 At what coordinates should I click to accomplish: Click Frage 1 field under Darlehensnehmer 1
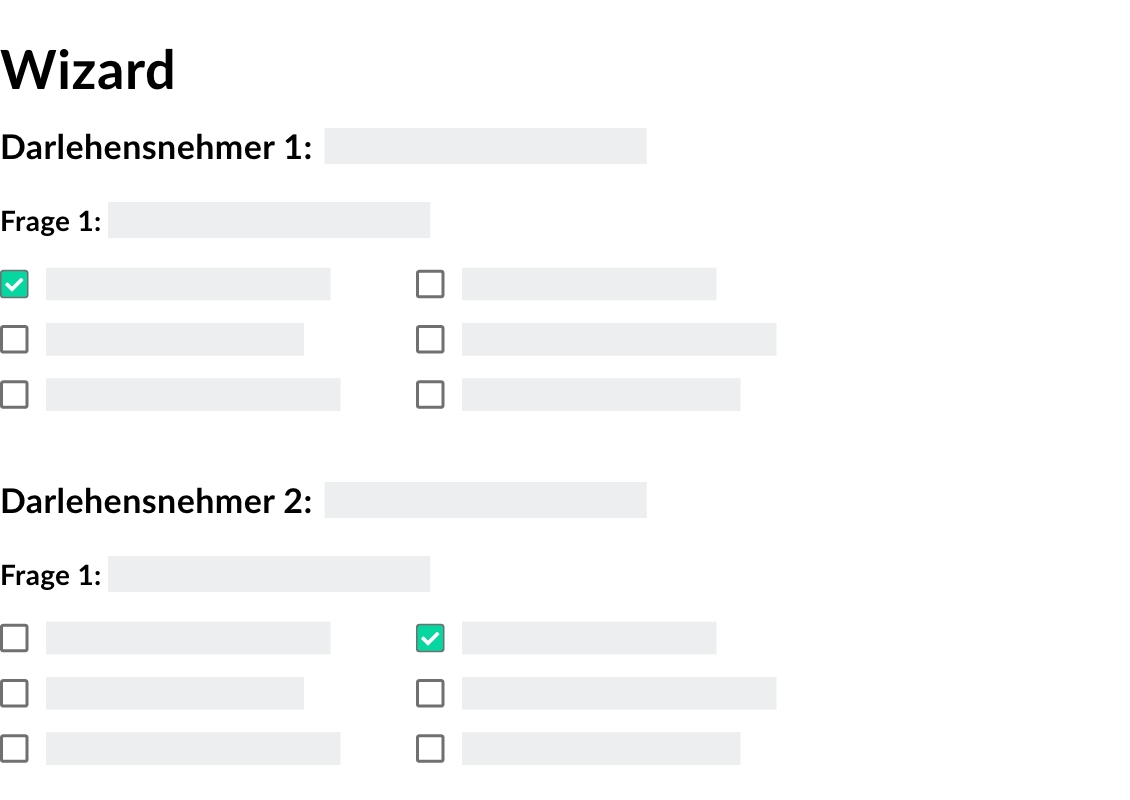[269, 220]
